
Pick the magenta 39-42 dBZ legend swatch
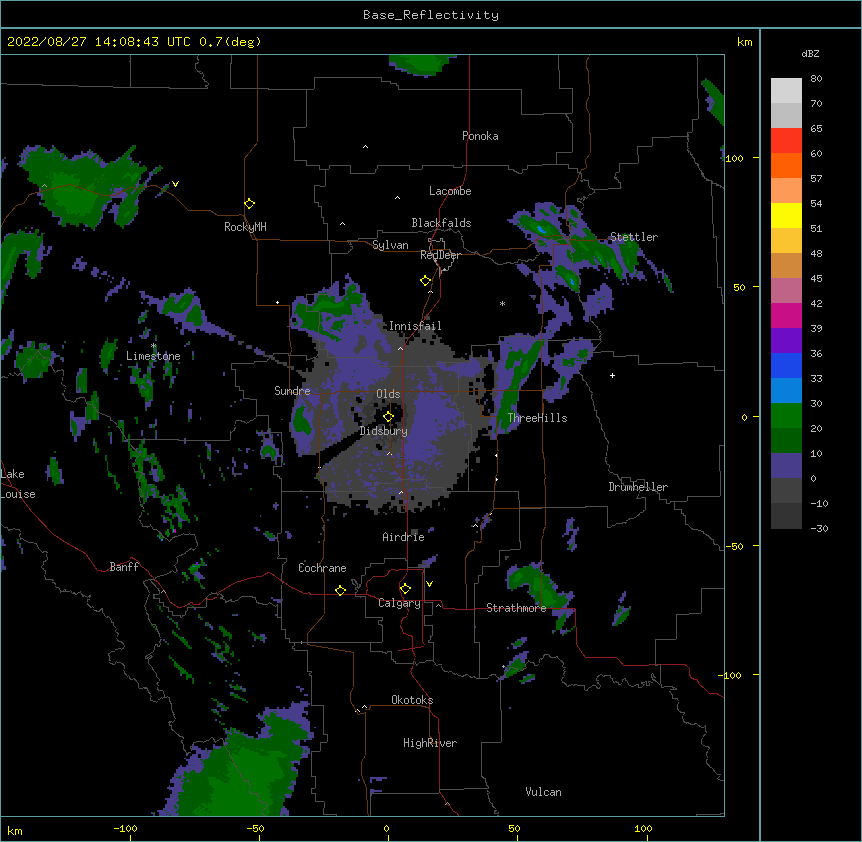click(786, 315)
